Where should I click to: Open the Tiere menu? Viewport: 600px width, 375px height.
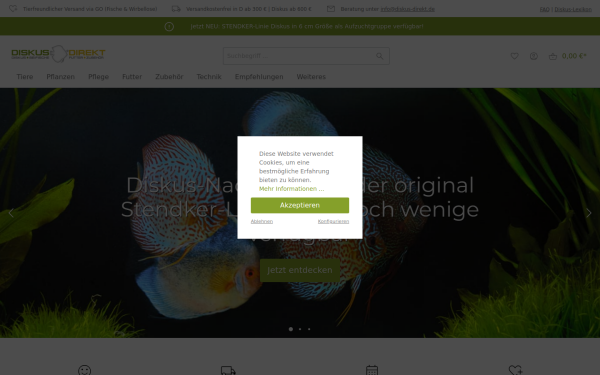24,77
